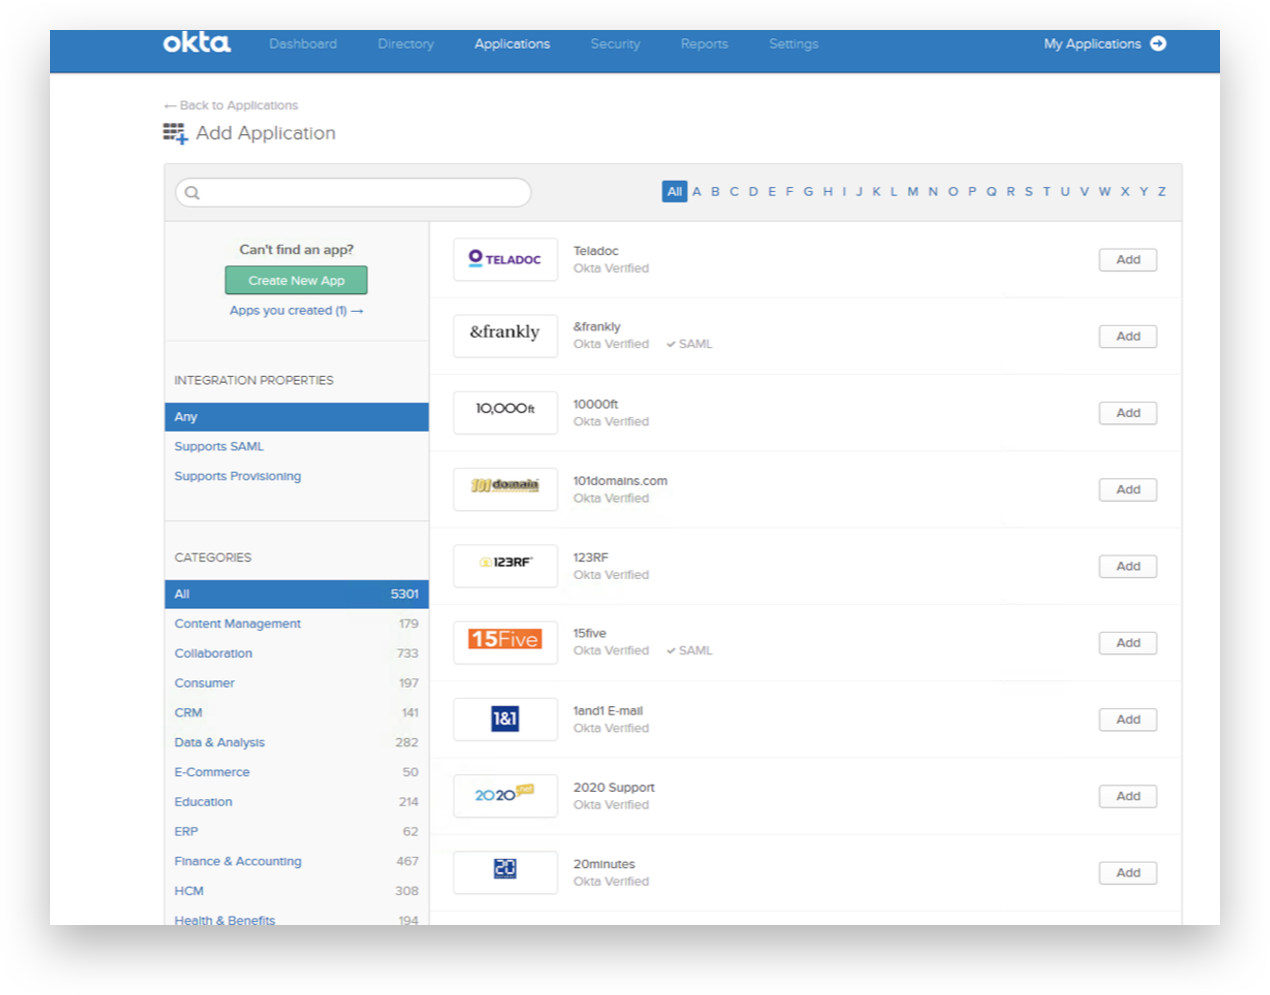The width and height of the screenshot is (1270, 995).
Task: Click the 20minutes app name
Action: (604, 864)
